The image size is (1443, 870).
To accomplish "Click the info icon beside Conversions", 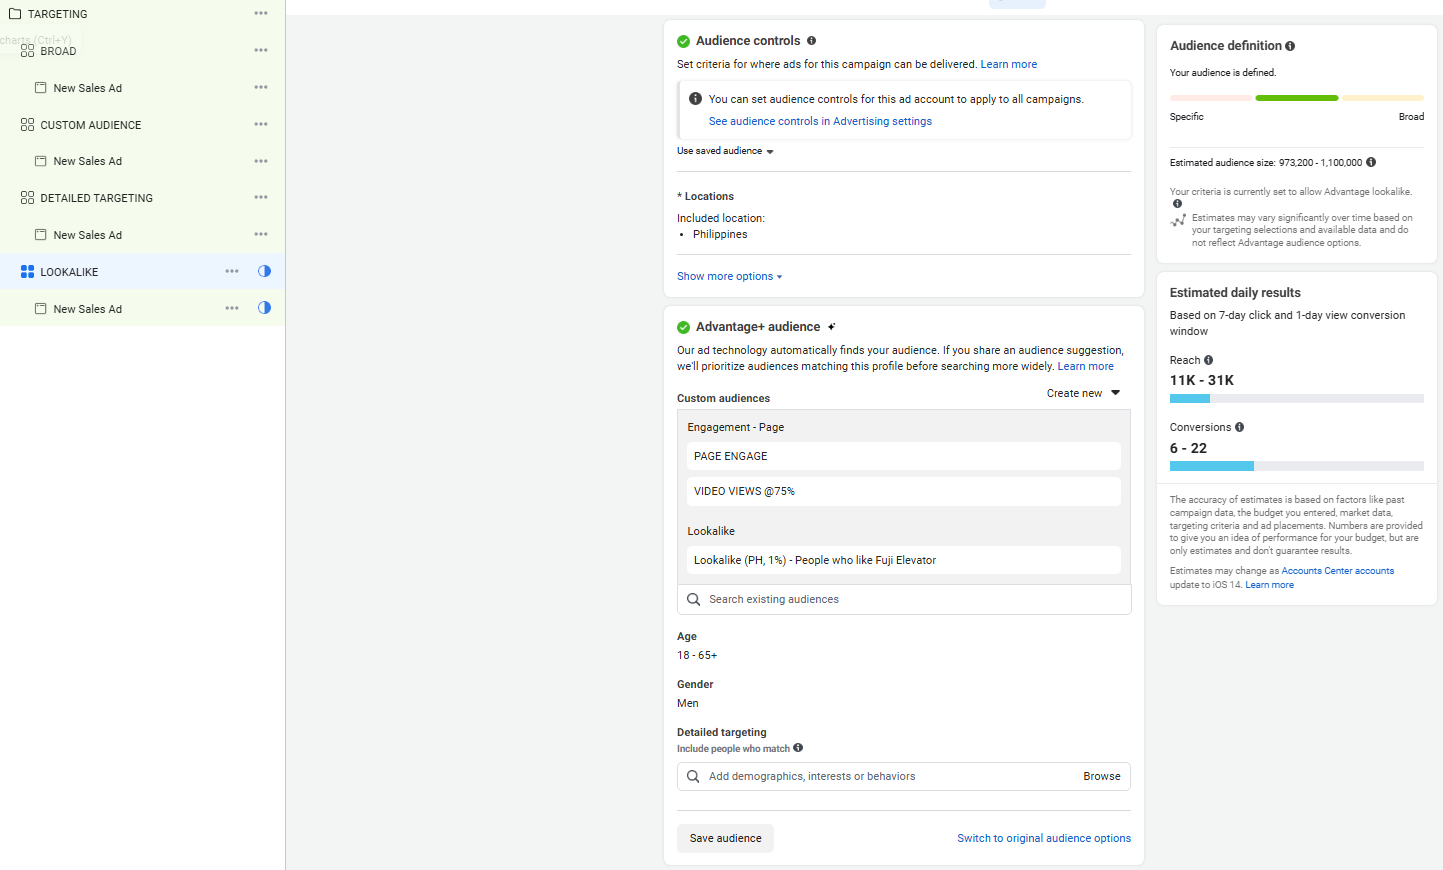I will 1239,427.
